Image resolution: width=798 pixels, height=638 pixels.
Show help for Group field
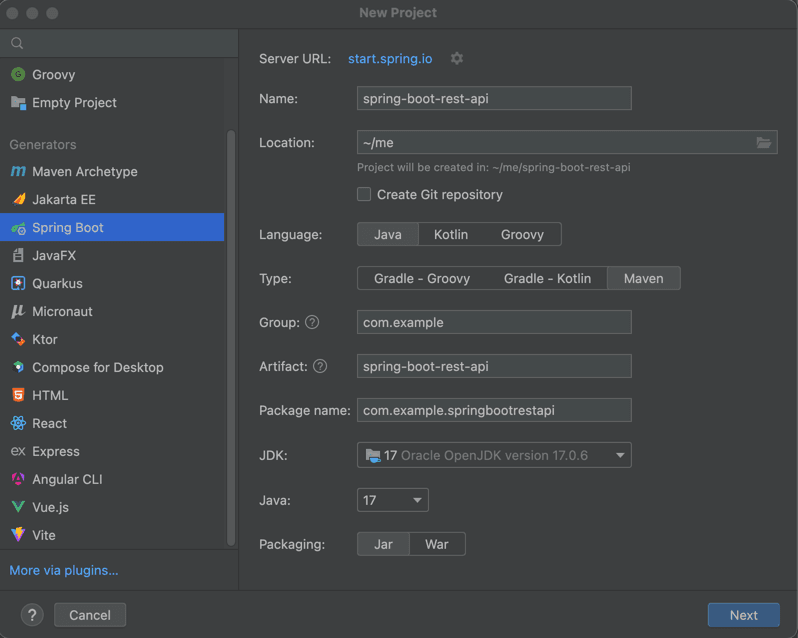pyautogui.click(x=312, y=322)
